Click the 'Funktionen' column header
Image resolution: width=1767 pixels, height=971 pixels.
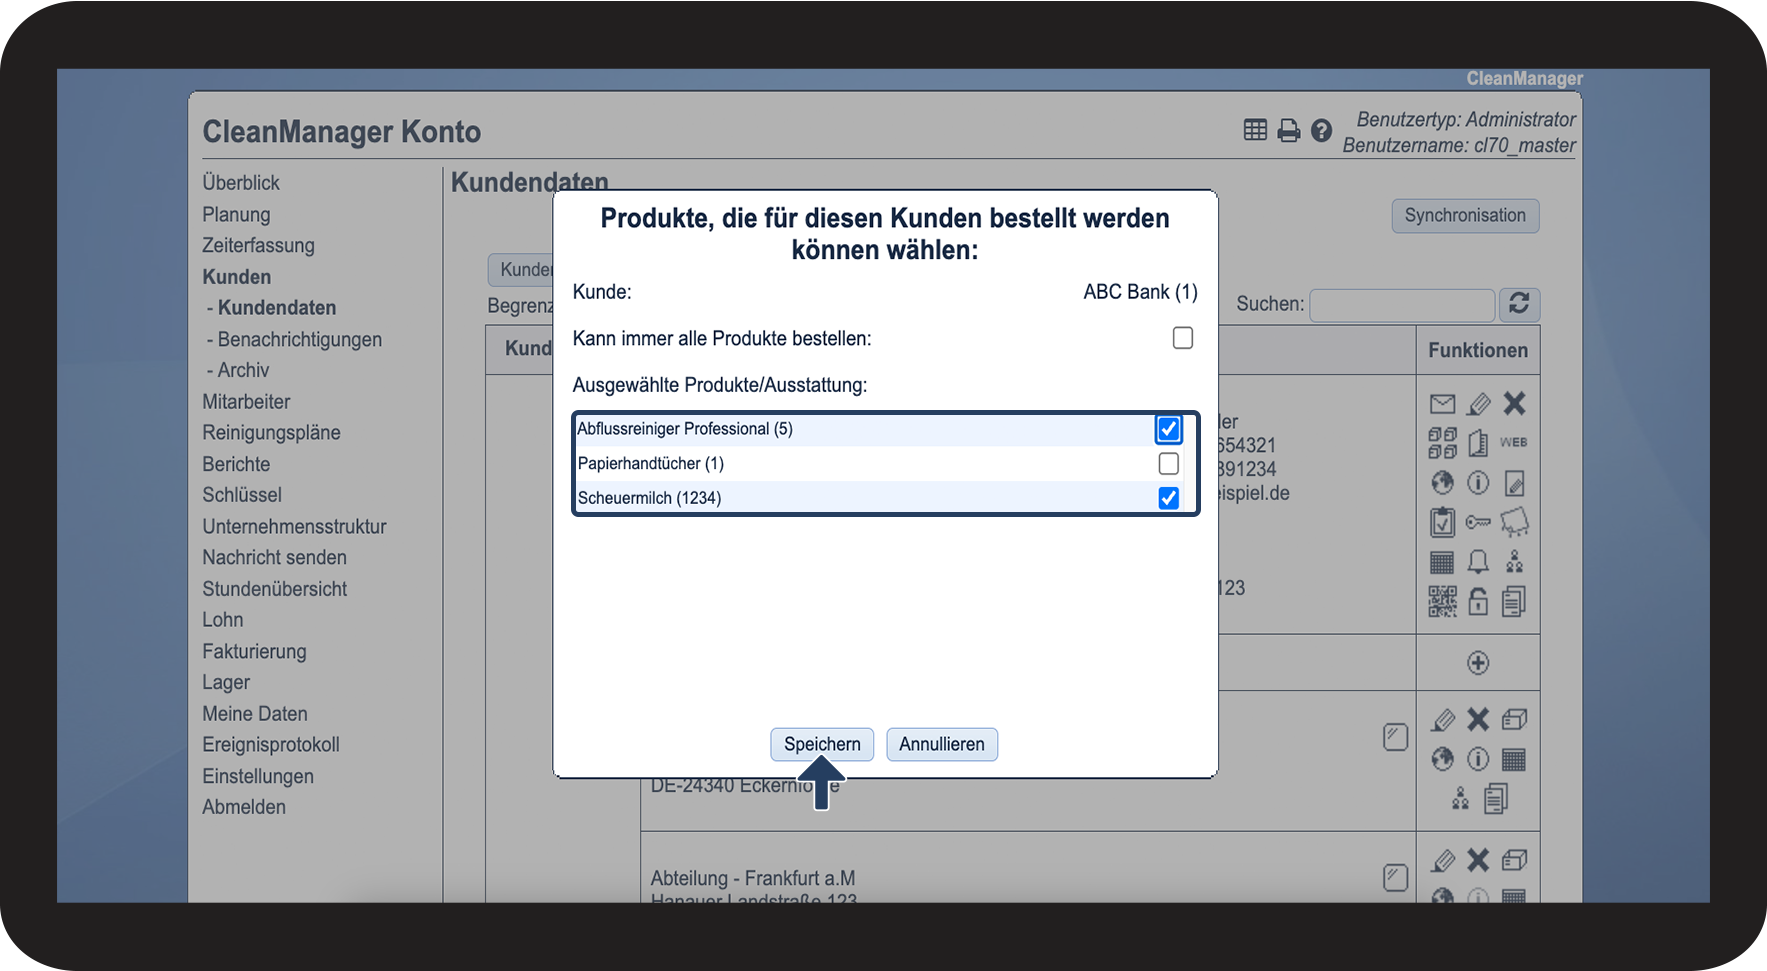(x=1478, y=350)
